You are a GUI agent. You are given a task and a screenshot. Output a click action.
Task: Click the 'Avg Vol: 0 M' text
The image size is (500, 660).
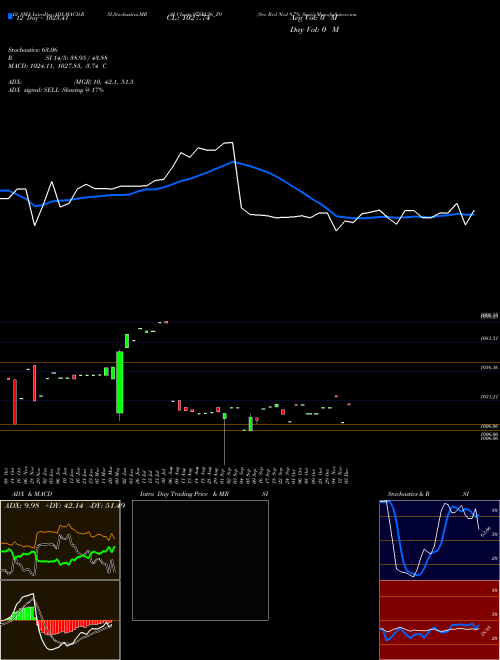pos(314,18)
